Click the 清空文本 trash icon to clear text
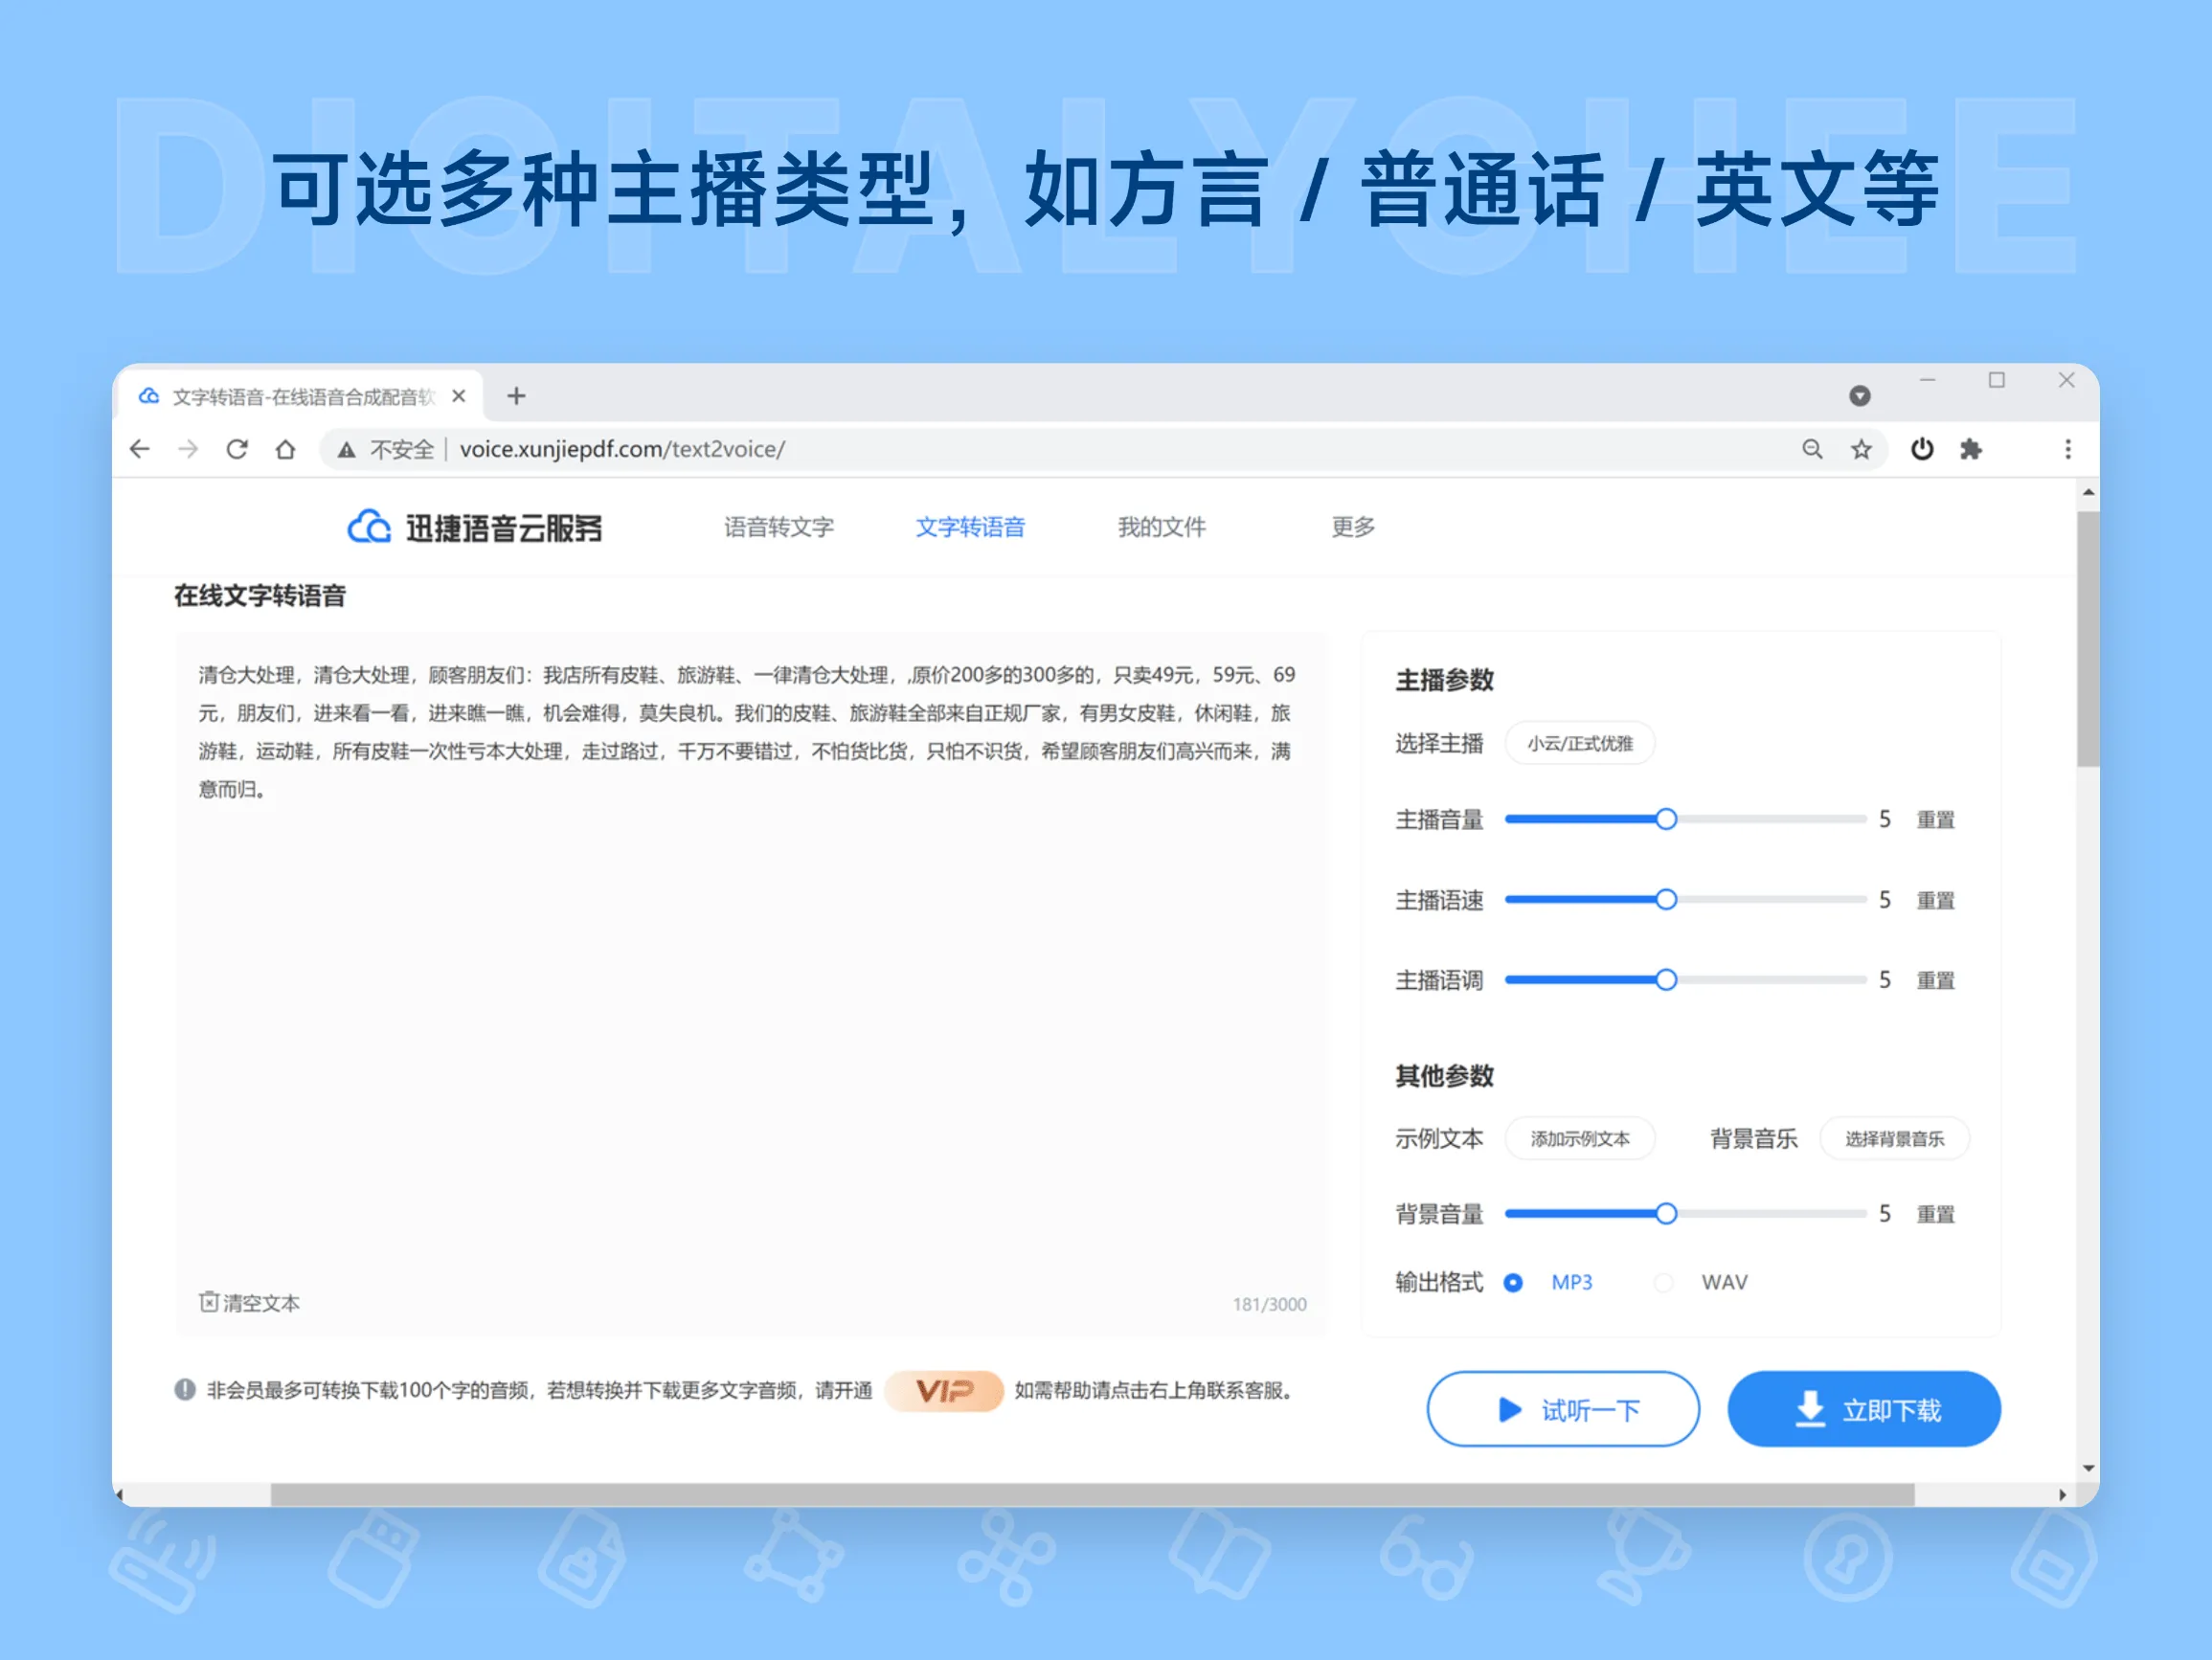This screenshot has width=2212, height=1660. tap(209, 1301)
